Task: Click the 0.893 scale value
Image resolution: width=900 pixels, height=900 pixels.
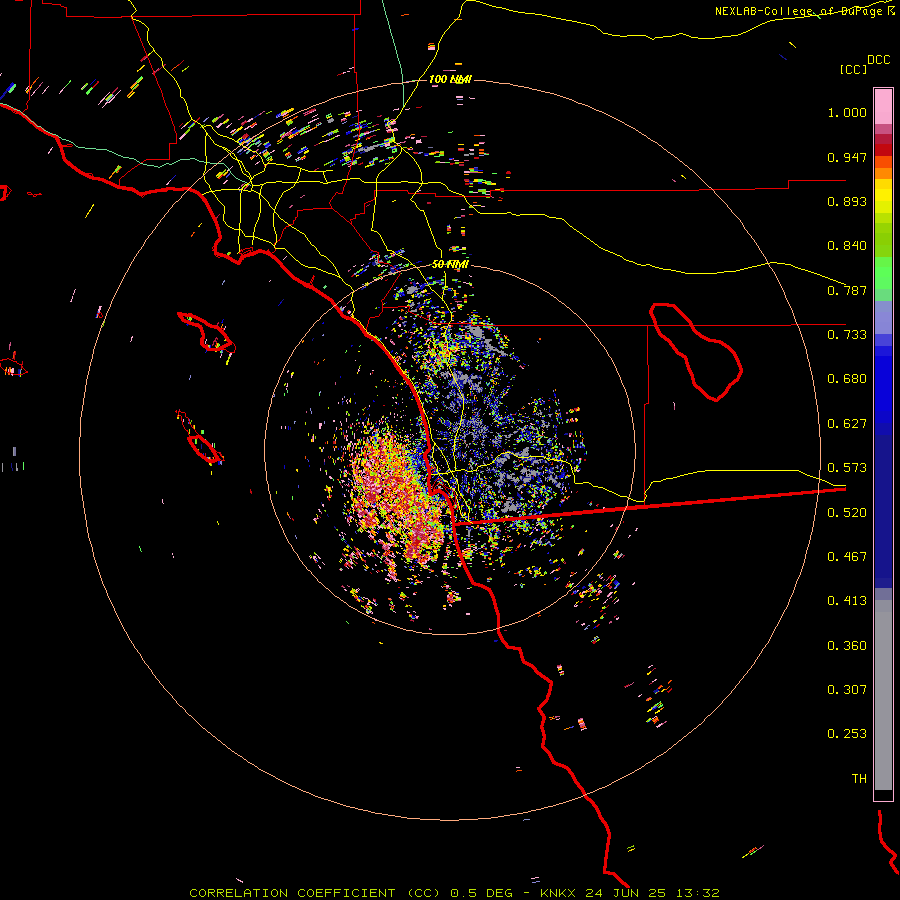Action: pos(847,201)
